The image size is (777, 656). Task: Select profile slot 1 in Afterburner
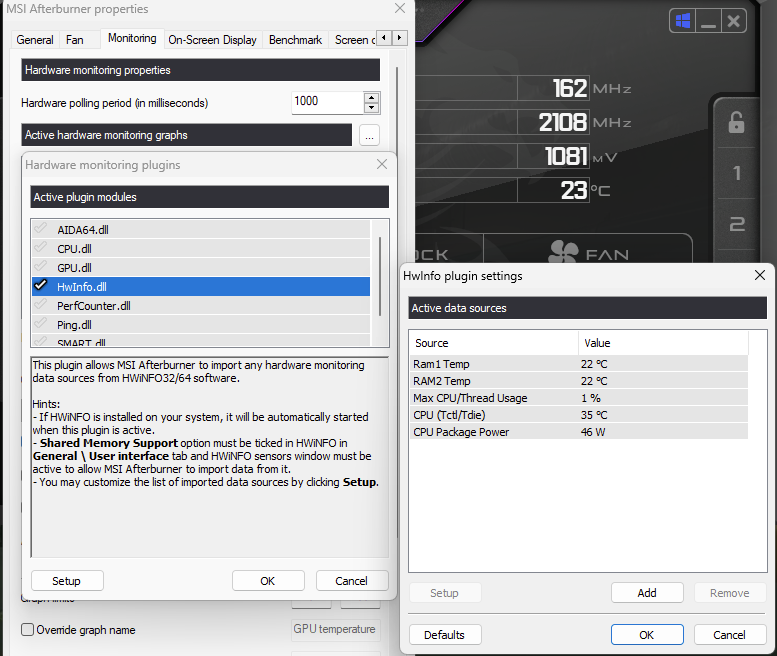pyautogui.click(x=737, y=173)
